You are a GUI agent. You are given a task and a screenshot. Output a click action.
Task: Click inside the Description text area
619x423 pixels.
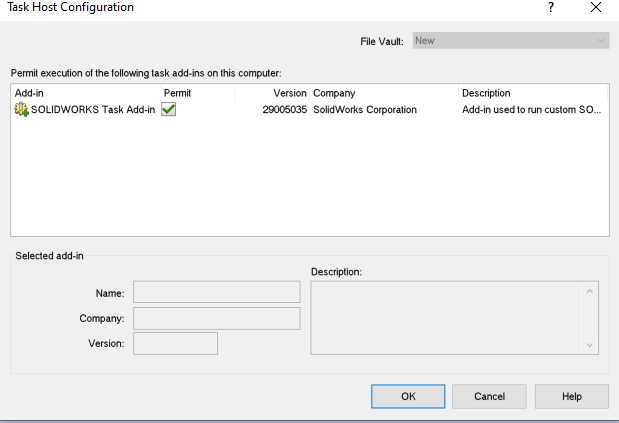coord(446,317)
